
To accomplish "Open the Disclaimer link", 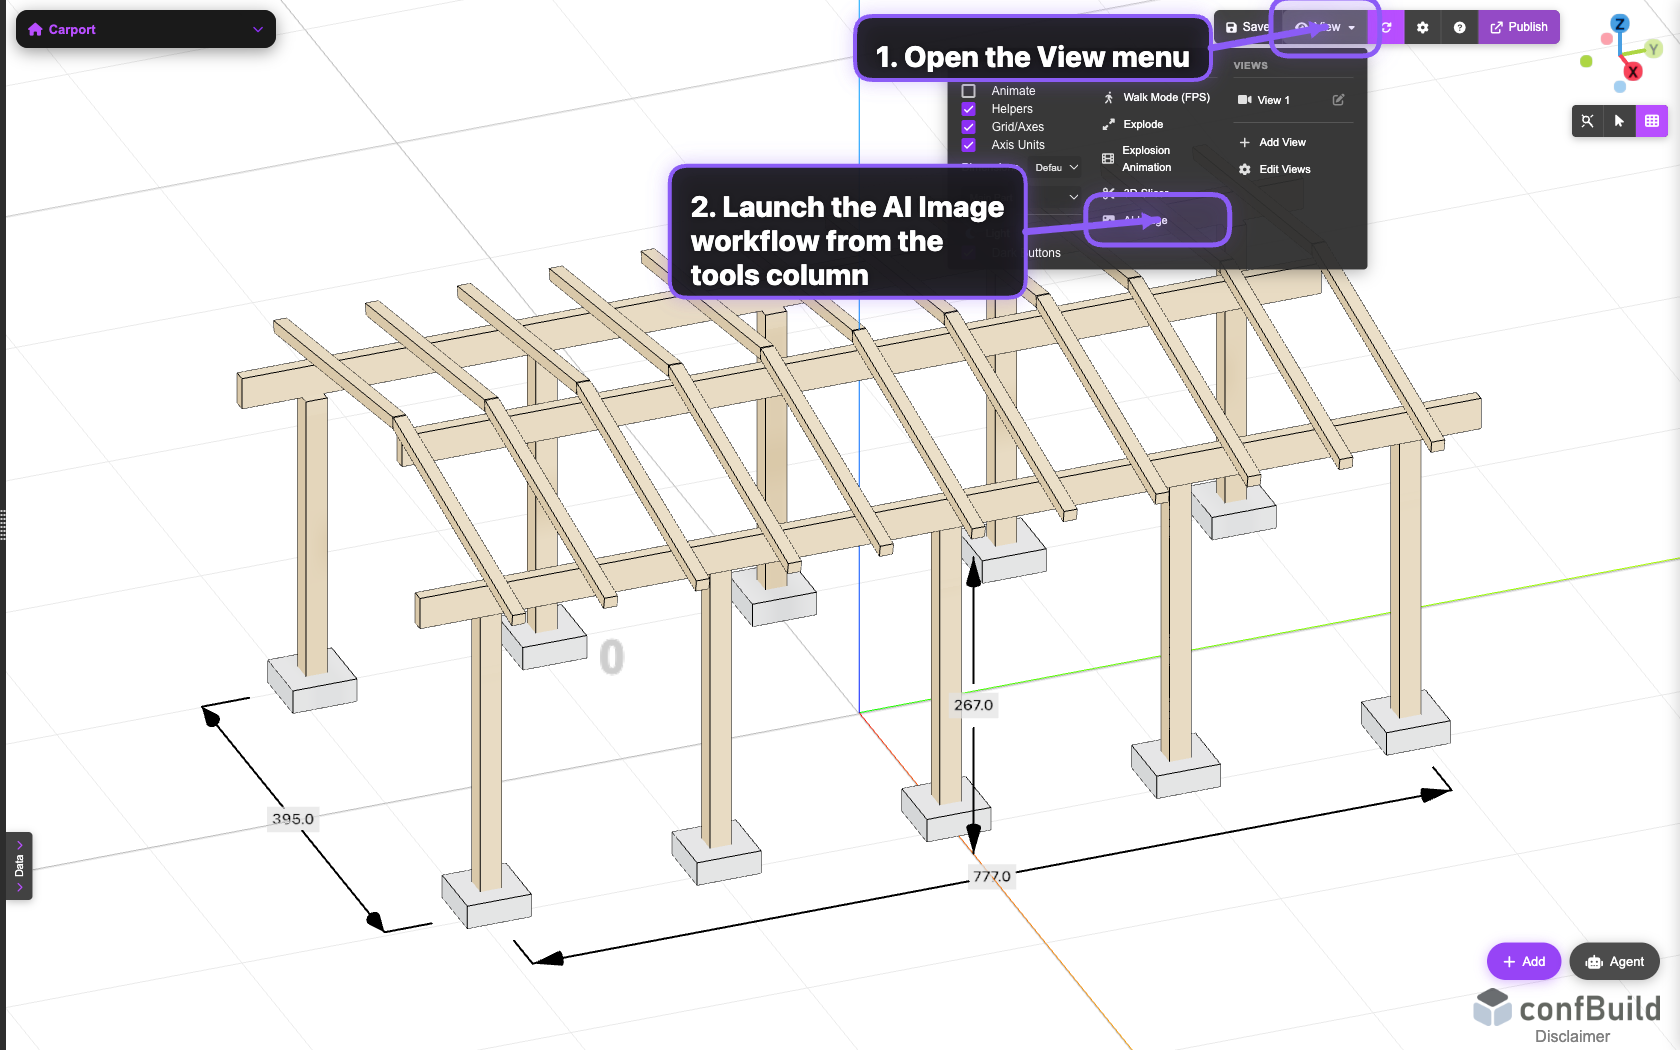I will click(1572, 1037).
